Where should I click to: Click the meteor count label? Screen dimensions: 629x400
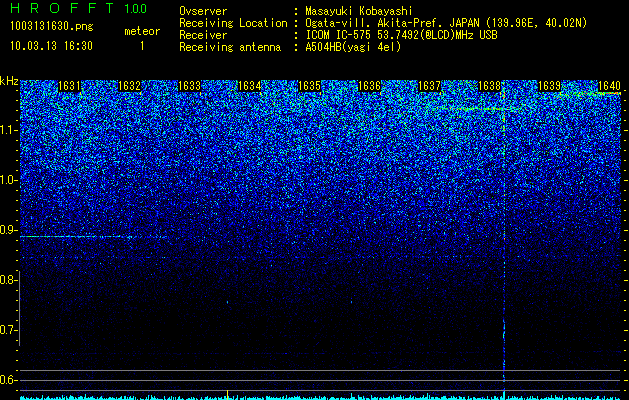point(142,31)
